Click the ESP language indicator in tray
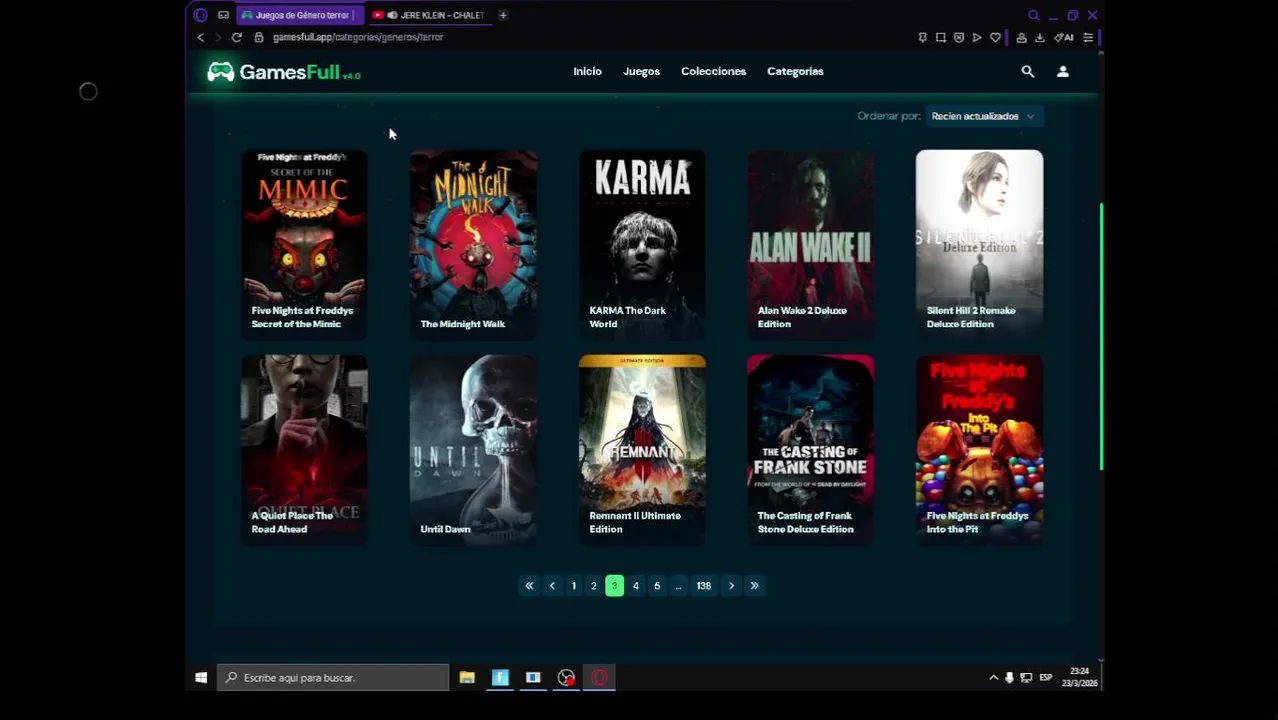Screen dimensions: 1278x720 (1045, 678)
